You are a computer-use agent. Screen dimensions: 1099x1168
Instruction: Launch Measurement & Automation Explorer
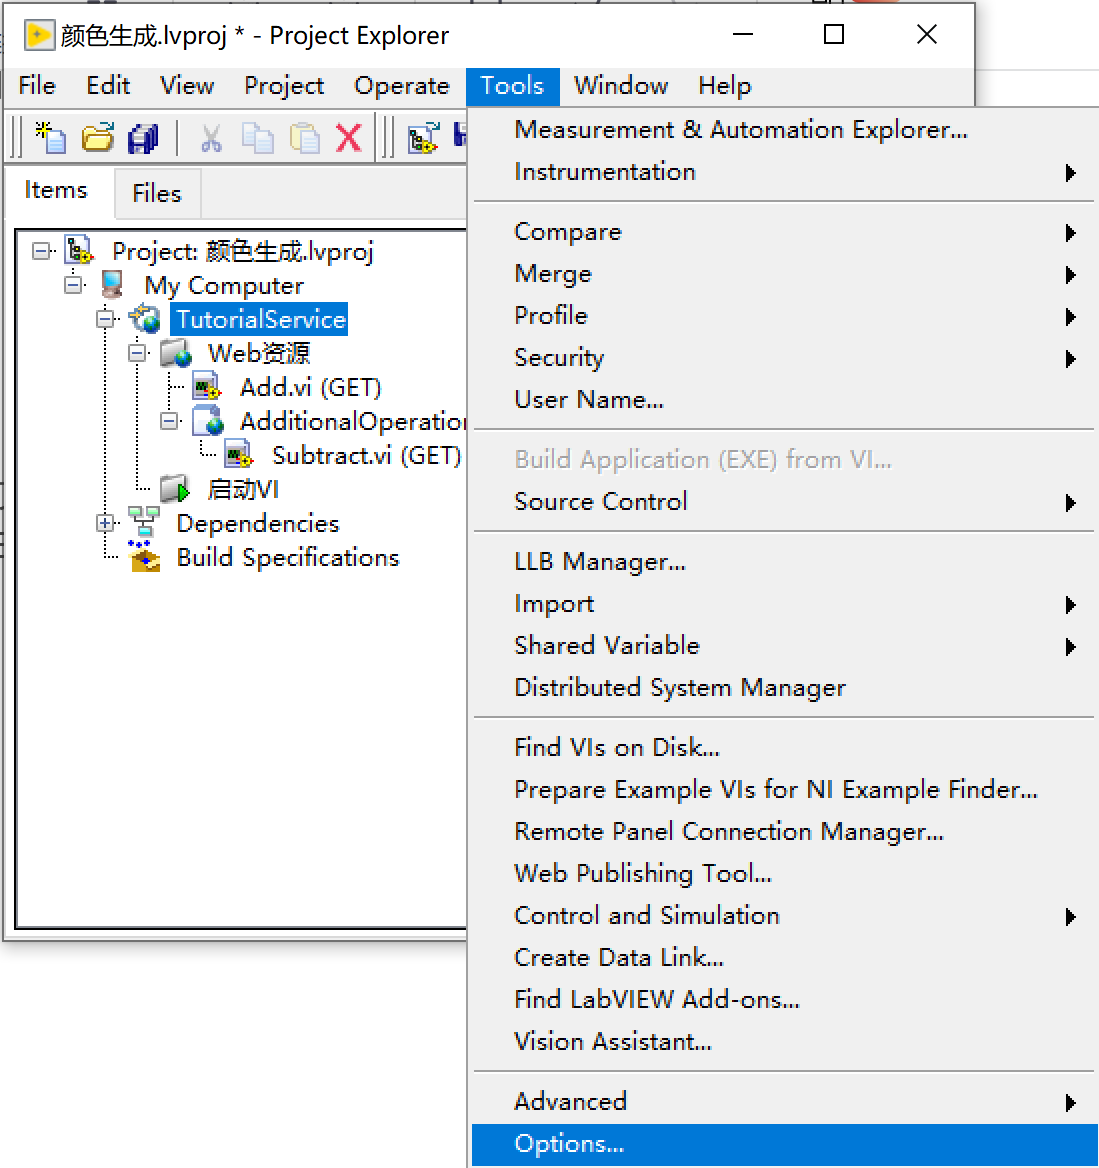(x=740, y=129)
